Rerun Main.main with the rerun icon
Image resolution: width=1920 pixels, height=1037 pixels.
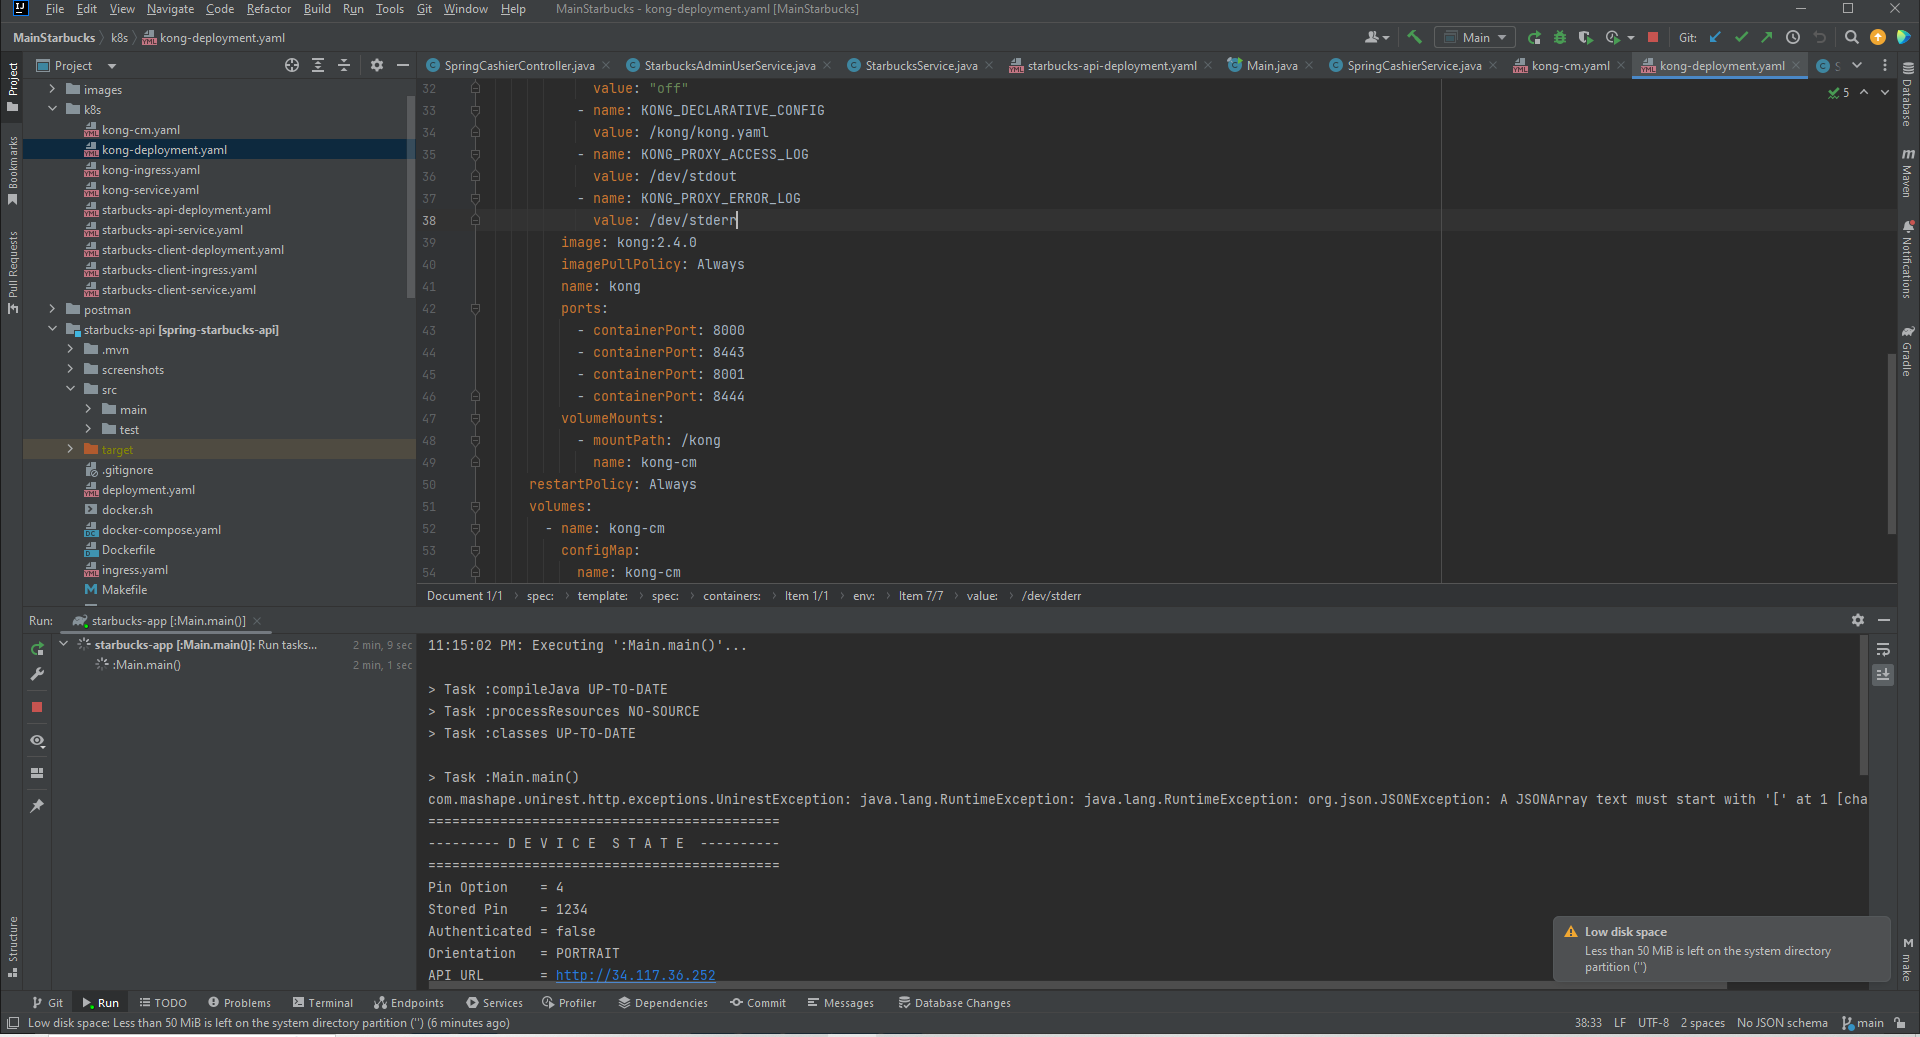(37, 648)
